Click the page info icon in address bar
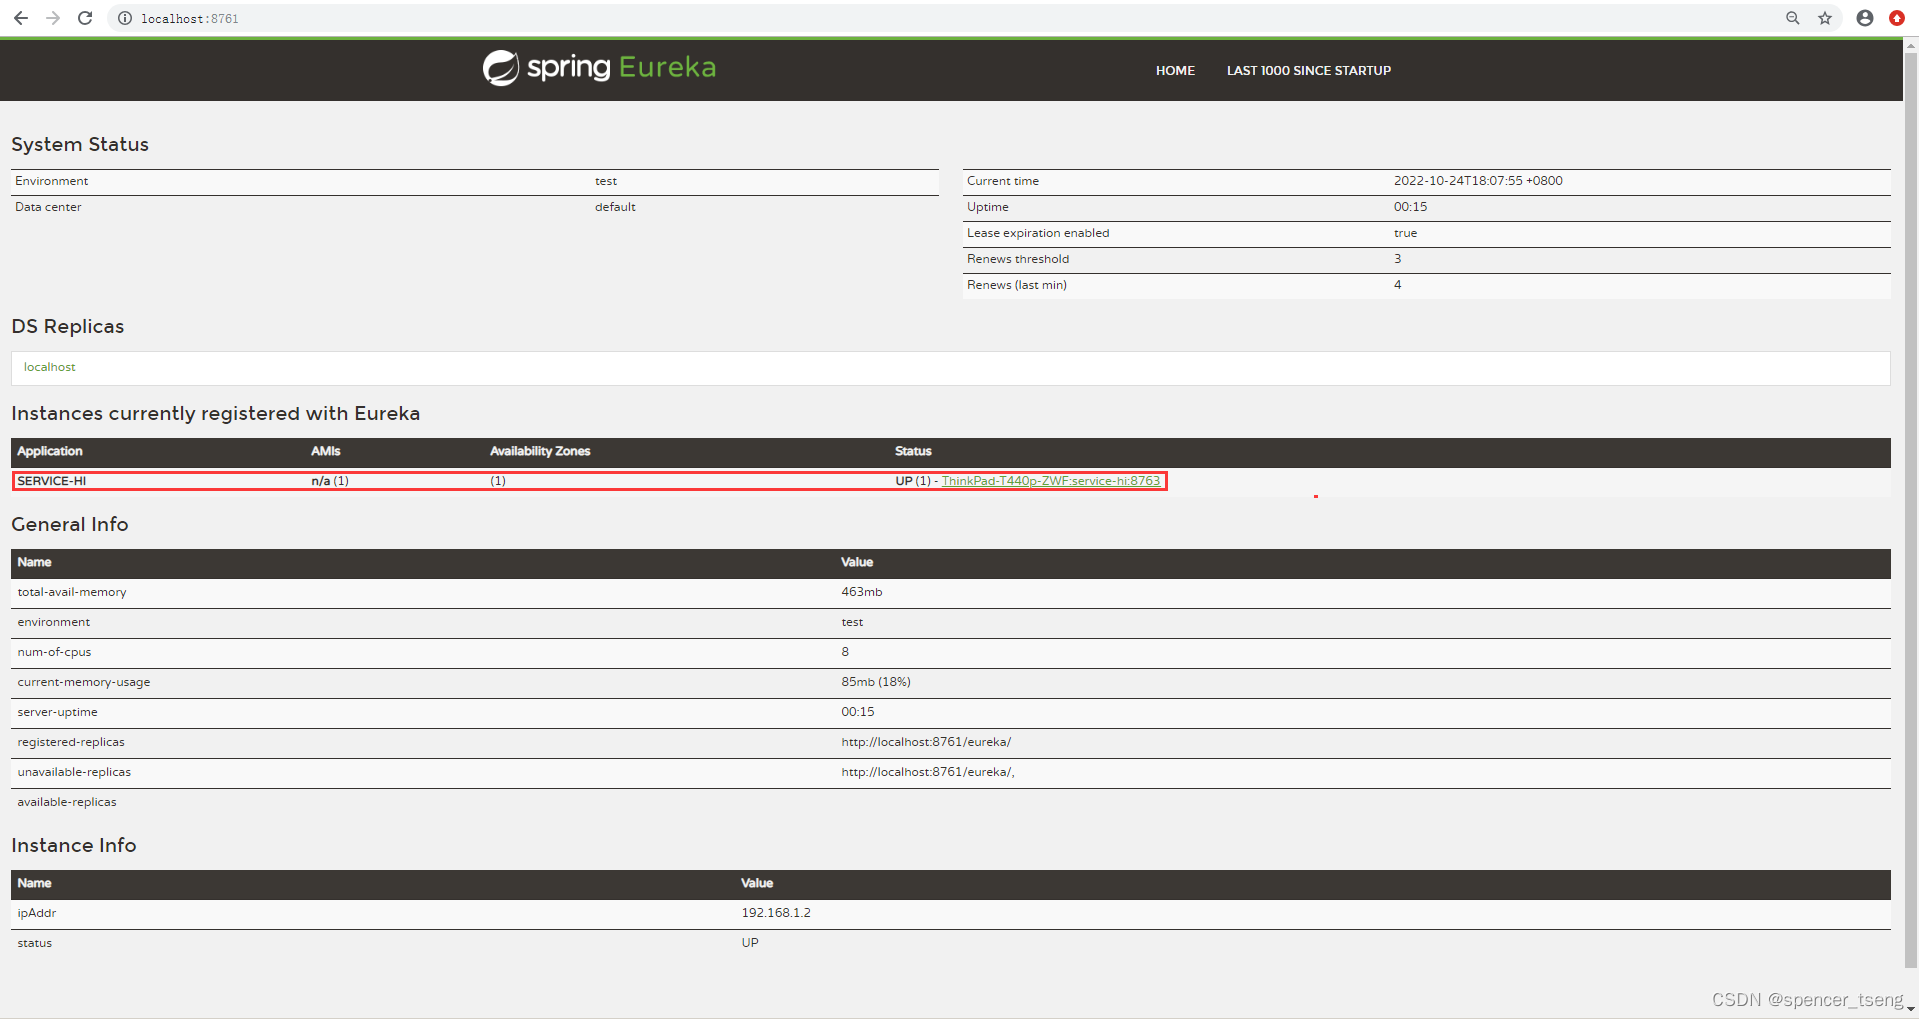This screenshot has height=1019, width=1919. coord(123,18)
